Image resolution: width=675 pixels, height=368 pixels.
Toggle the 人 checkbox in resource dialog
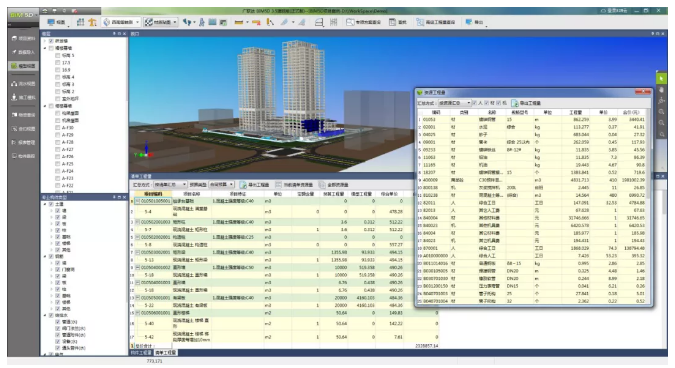(475, 103)
